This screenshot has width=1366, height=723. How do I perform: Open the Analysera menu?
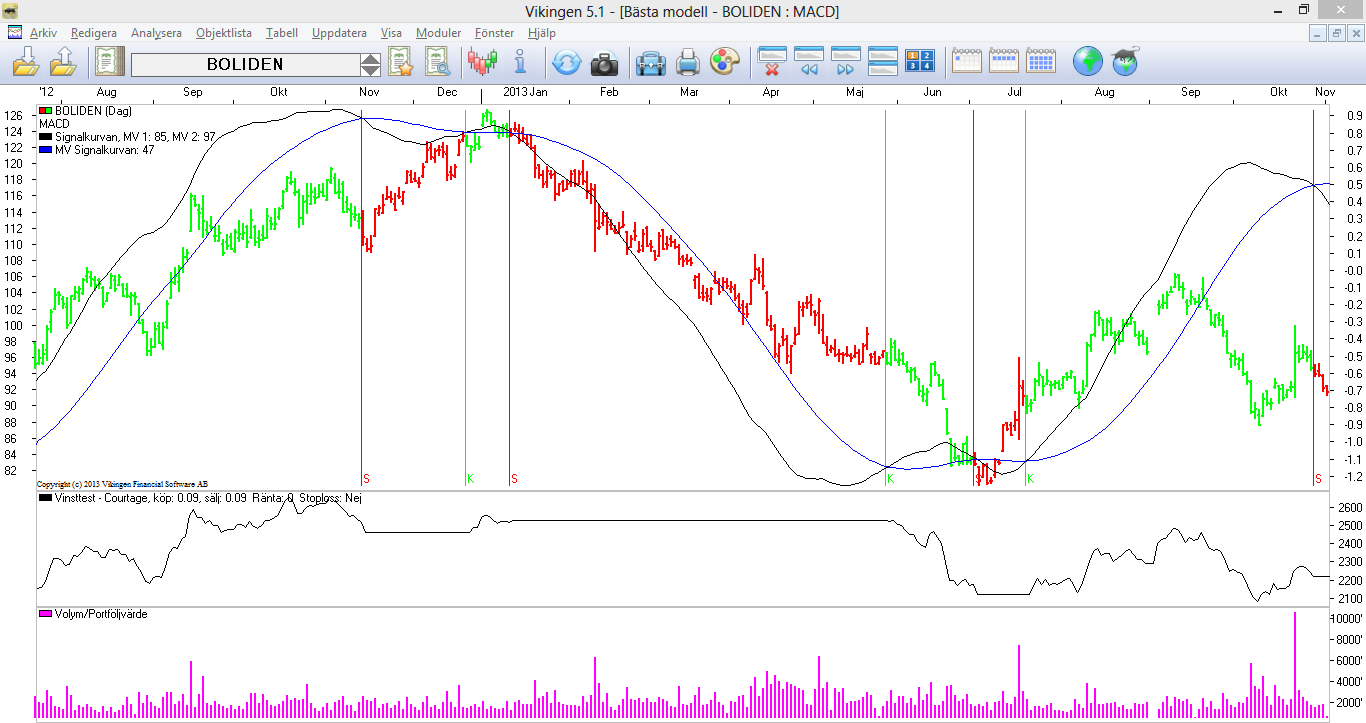[x=156, y=33]
